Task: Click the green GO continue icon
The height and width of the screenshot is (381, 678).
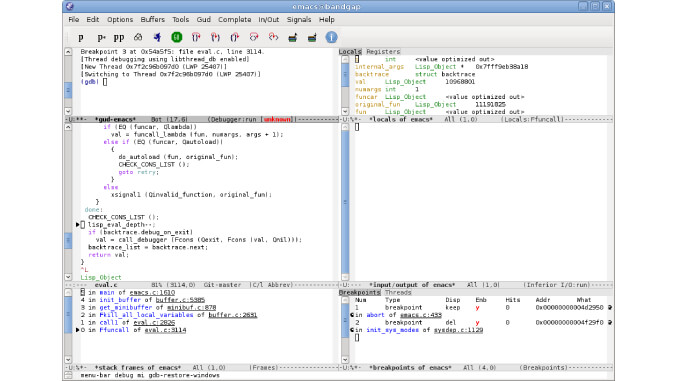Action: (176, 37)
